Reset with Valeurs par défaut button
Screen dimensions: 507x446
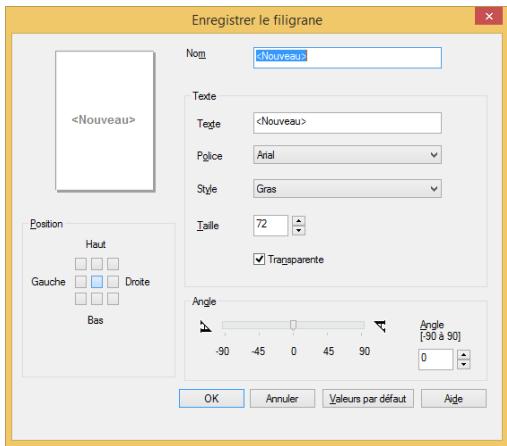pos(368,398)
